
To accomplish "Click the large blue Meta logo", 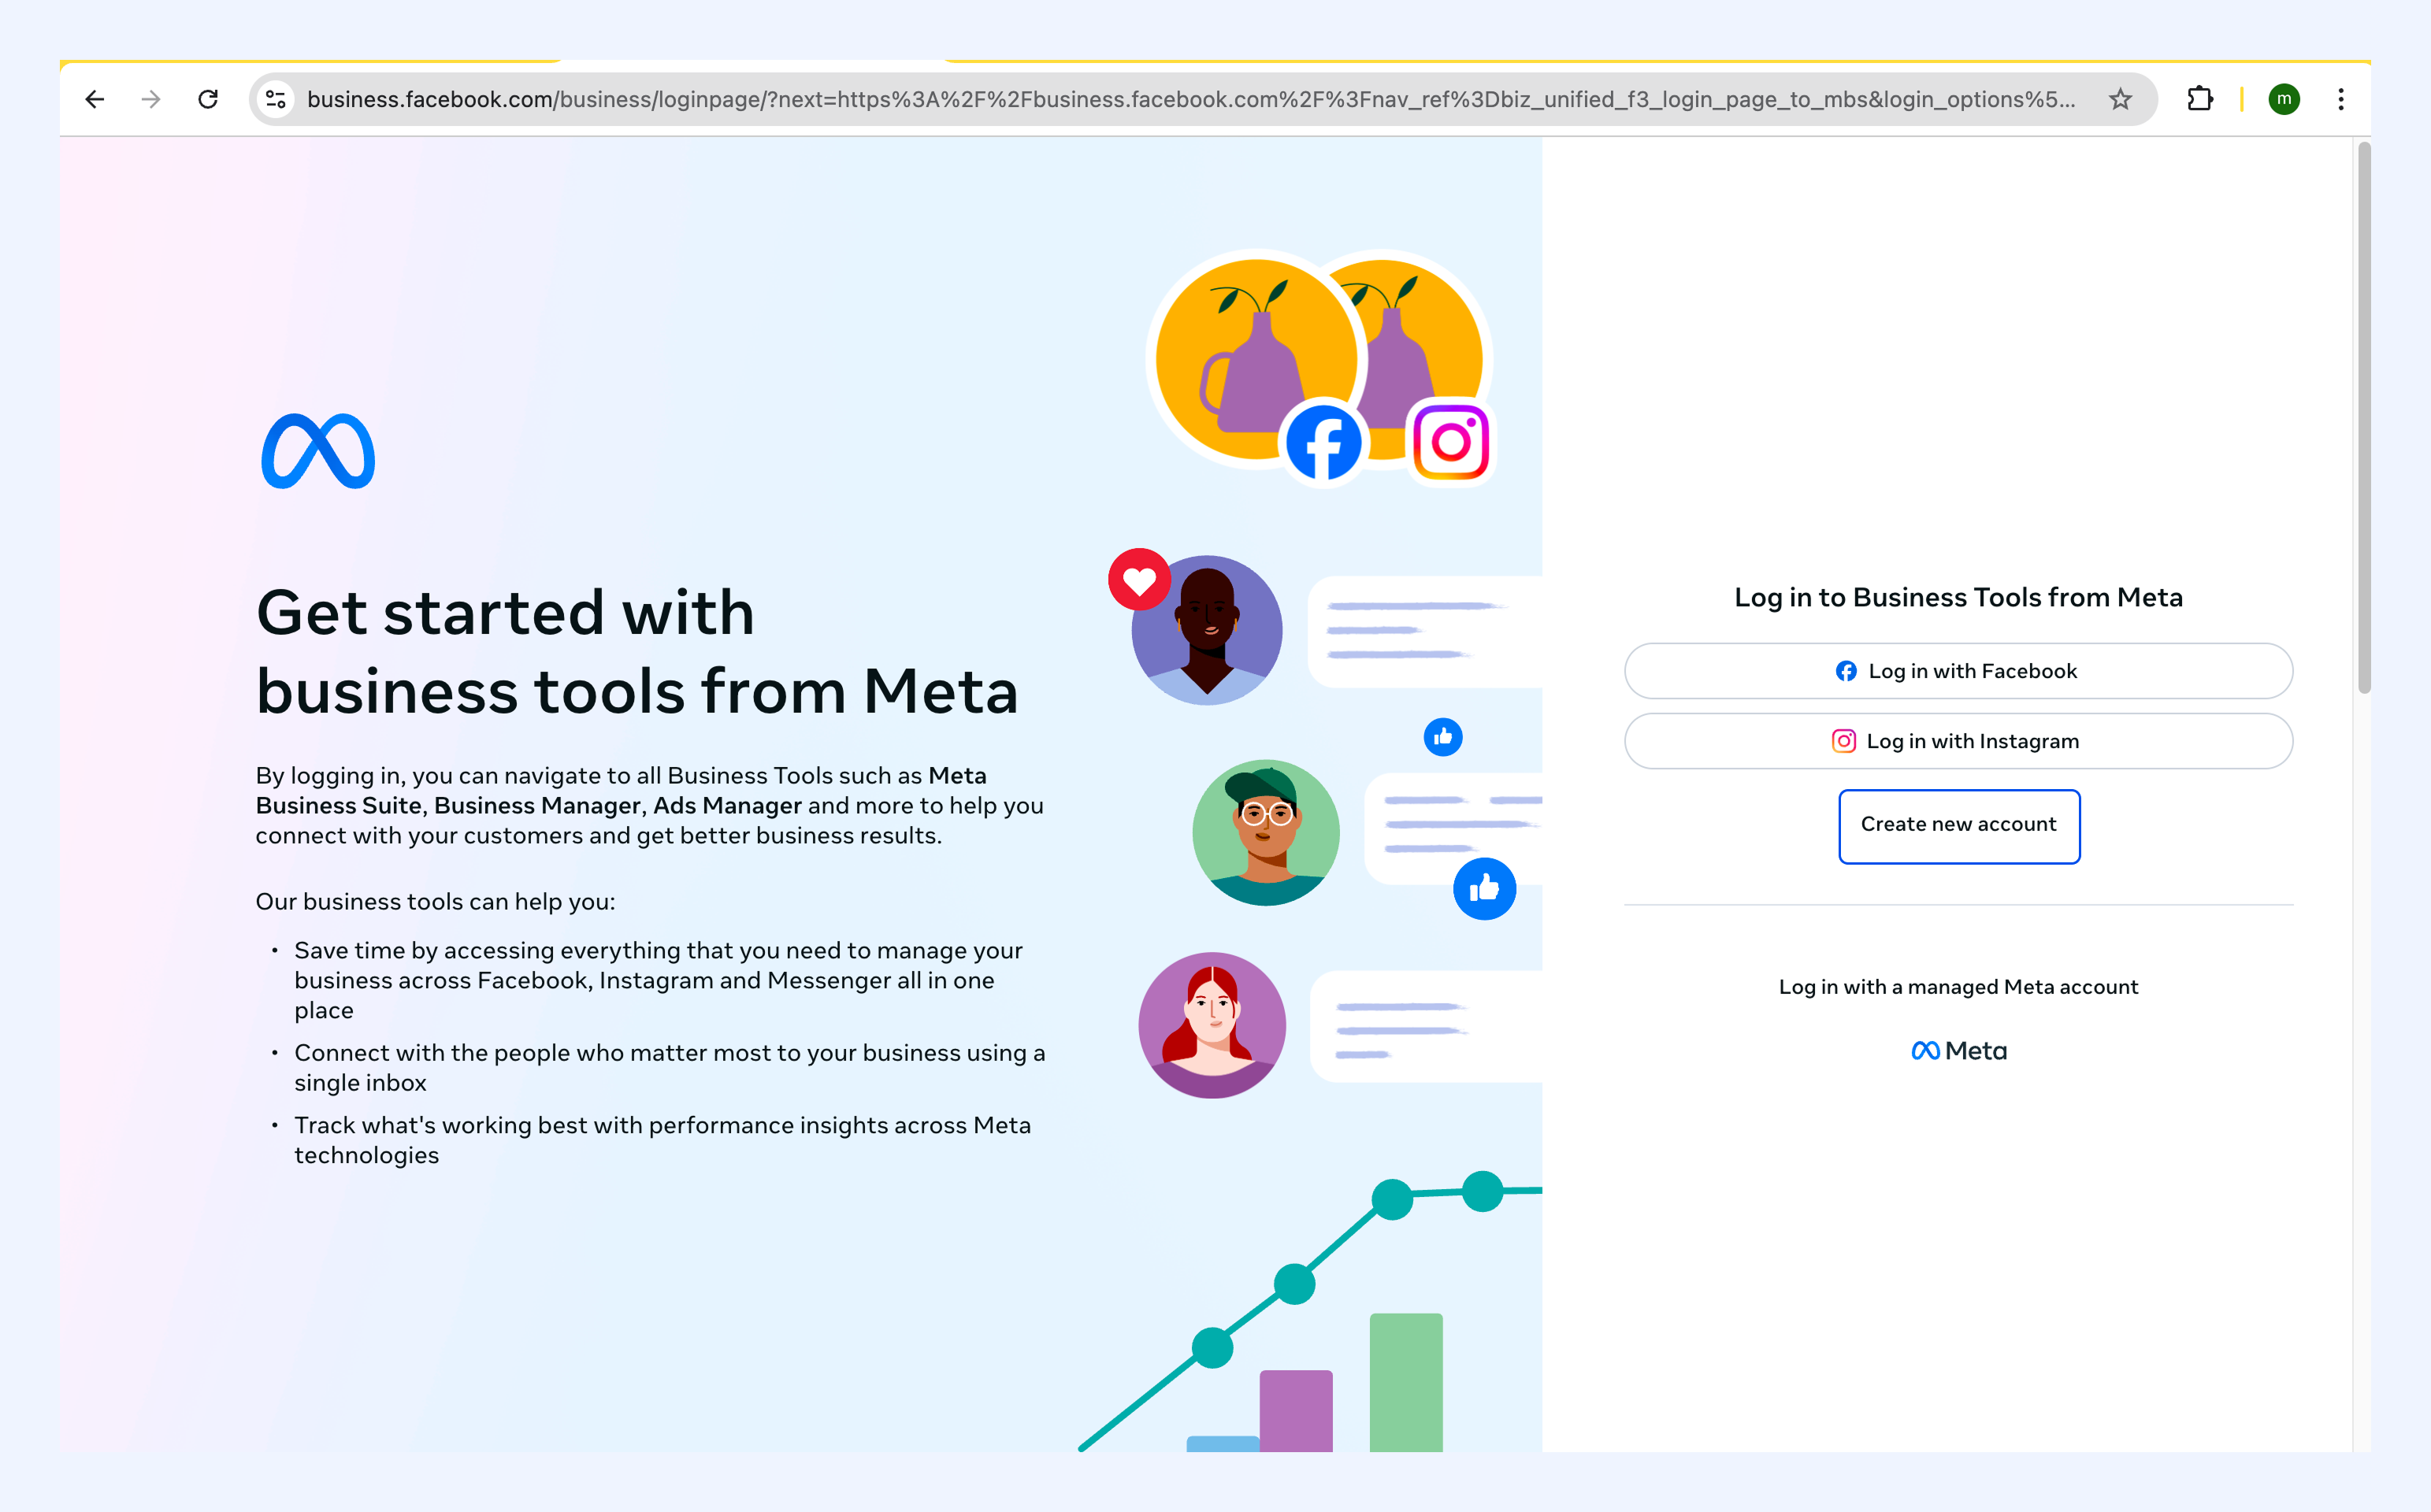I will coord(318,451).
